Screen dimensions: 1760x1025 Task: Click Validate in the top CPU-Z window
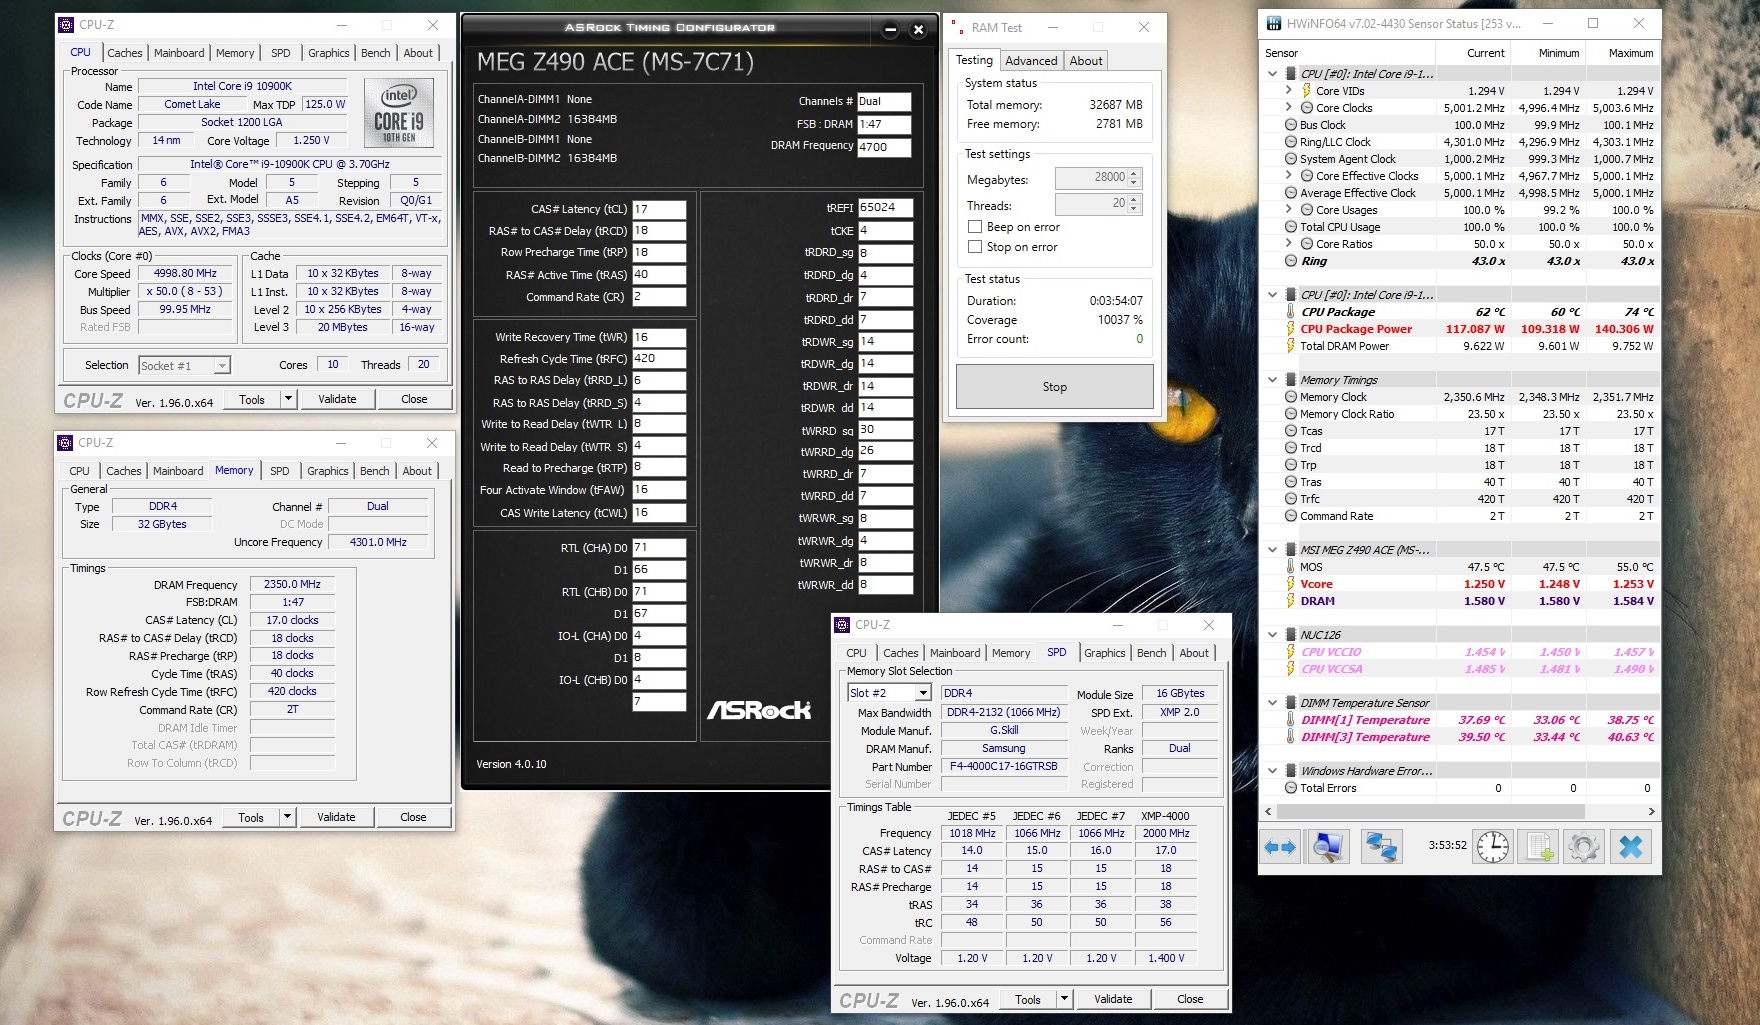tap(337, 399)
